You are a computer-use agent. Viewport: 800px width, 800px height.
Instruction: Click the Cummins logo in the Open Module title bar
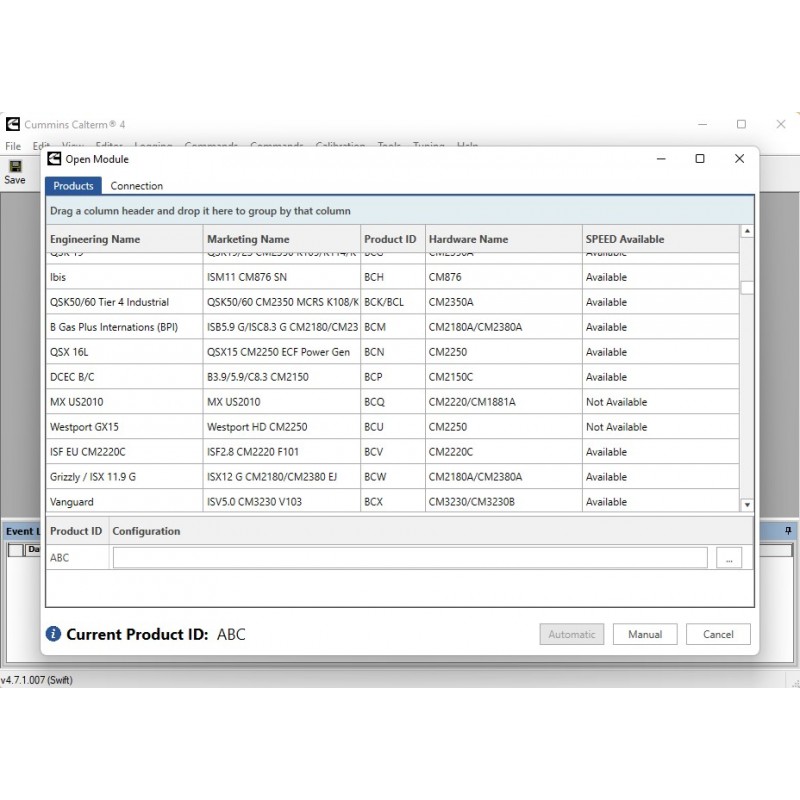pos(54,159)
